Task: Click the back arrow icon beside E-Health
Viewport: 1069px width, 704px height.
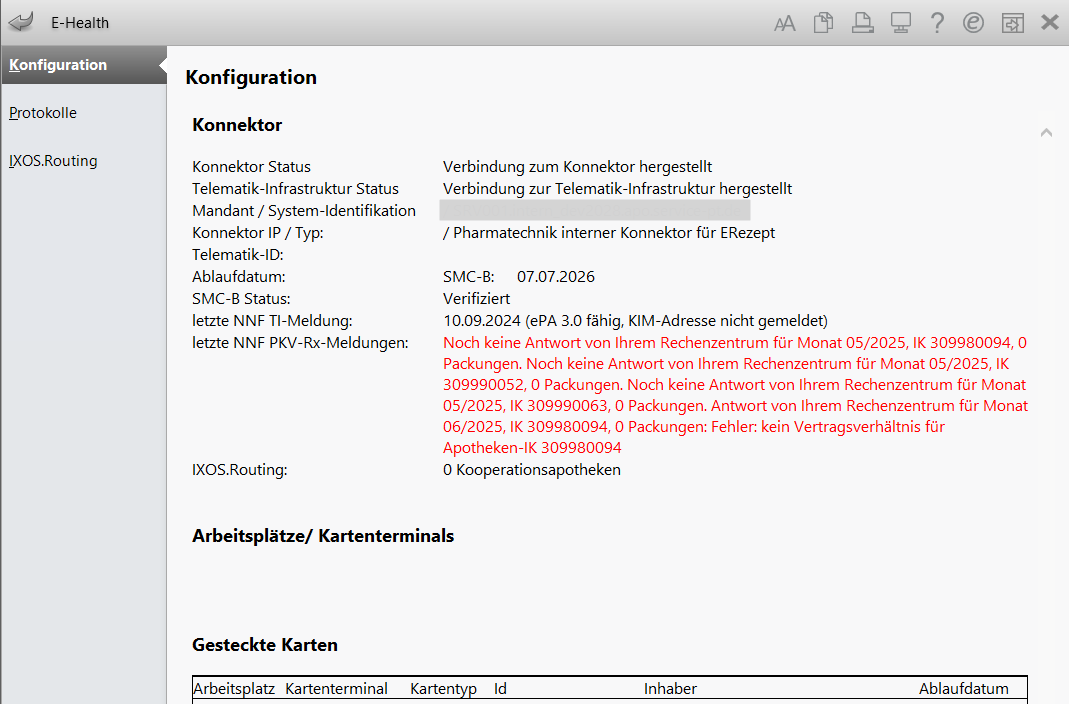Action: [x=21, y=22]
